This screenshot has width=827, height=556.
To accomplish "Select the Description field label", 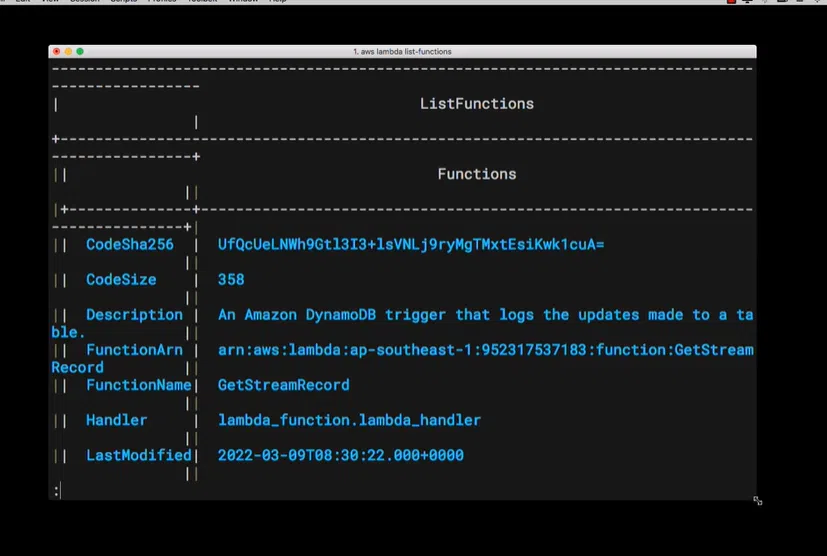I will (x=134, y=315).
